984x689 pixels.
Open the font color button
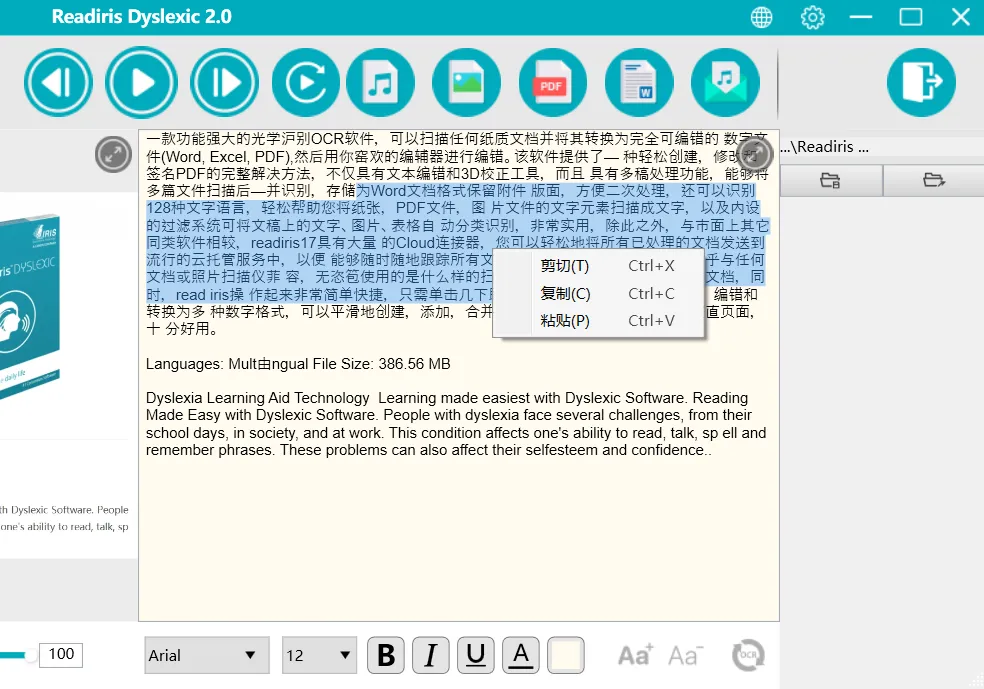click(x=521, y=655)
